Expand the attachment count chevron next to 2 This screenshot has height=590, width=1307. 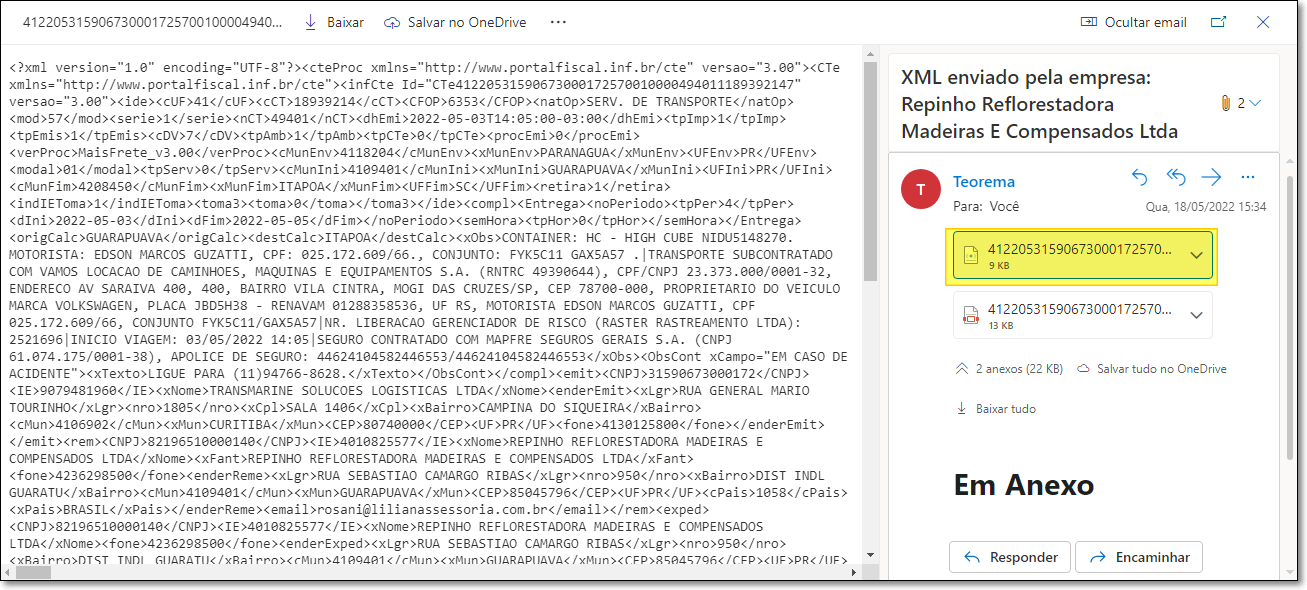[x=1256, y=103]
